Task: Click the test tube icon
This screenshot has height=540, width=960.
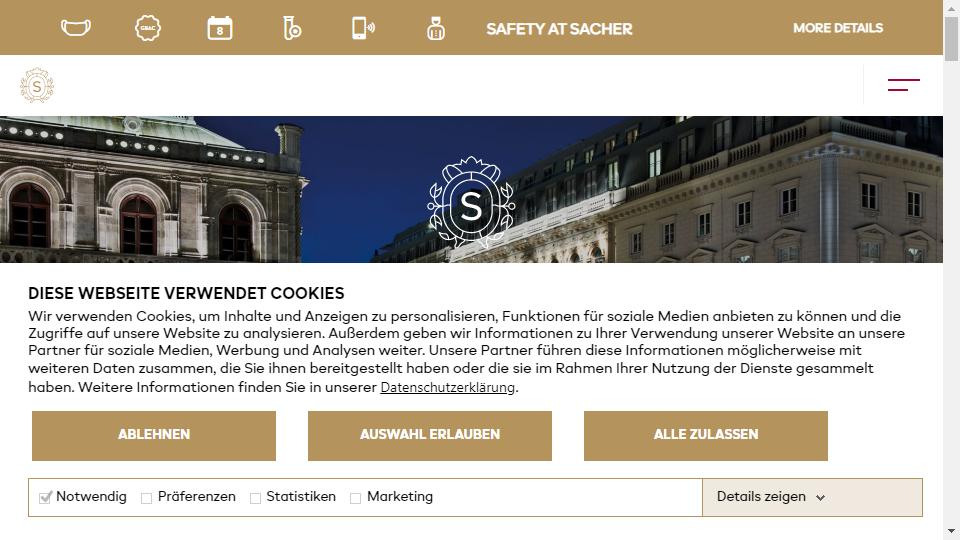Action: tap(292, 28)
